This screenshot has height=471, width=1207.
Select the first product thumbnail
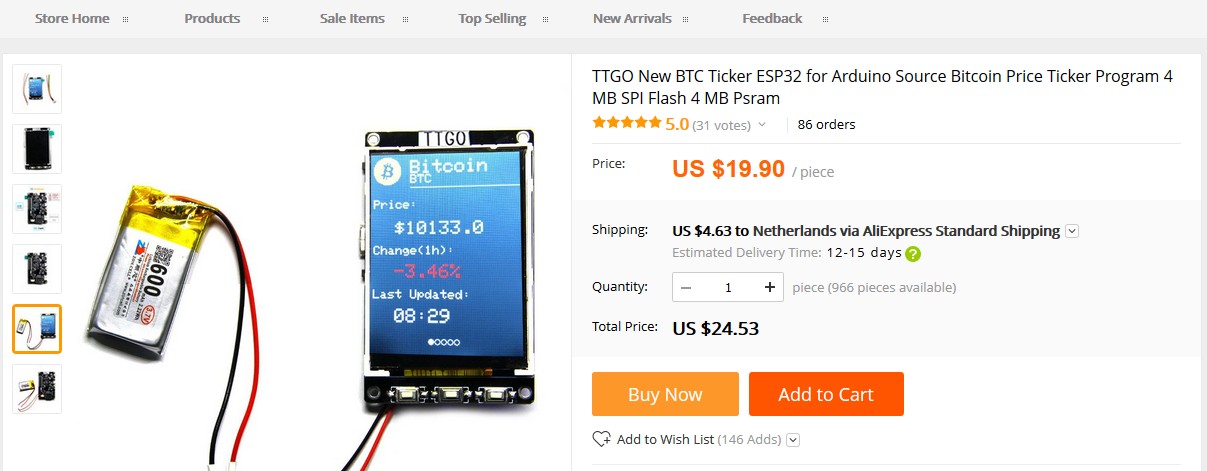[x=37, y=89]
